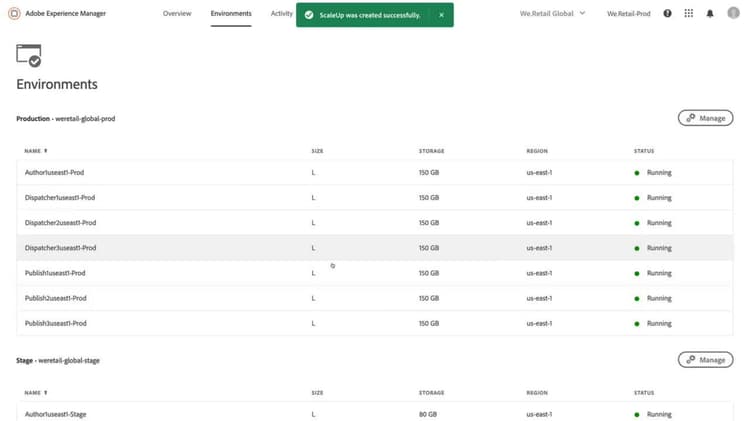Image resolution: width=750 pixels, height=421 pixels.
Task: Click Manage for the Stage environment
Action: tap(706, 360)
